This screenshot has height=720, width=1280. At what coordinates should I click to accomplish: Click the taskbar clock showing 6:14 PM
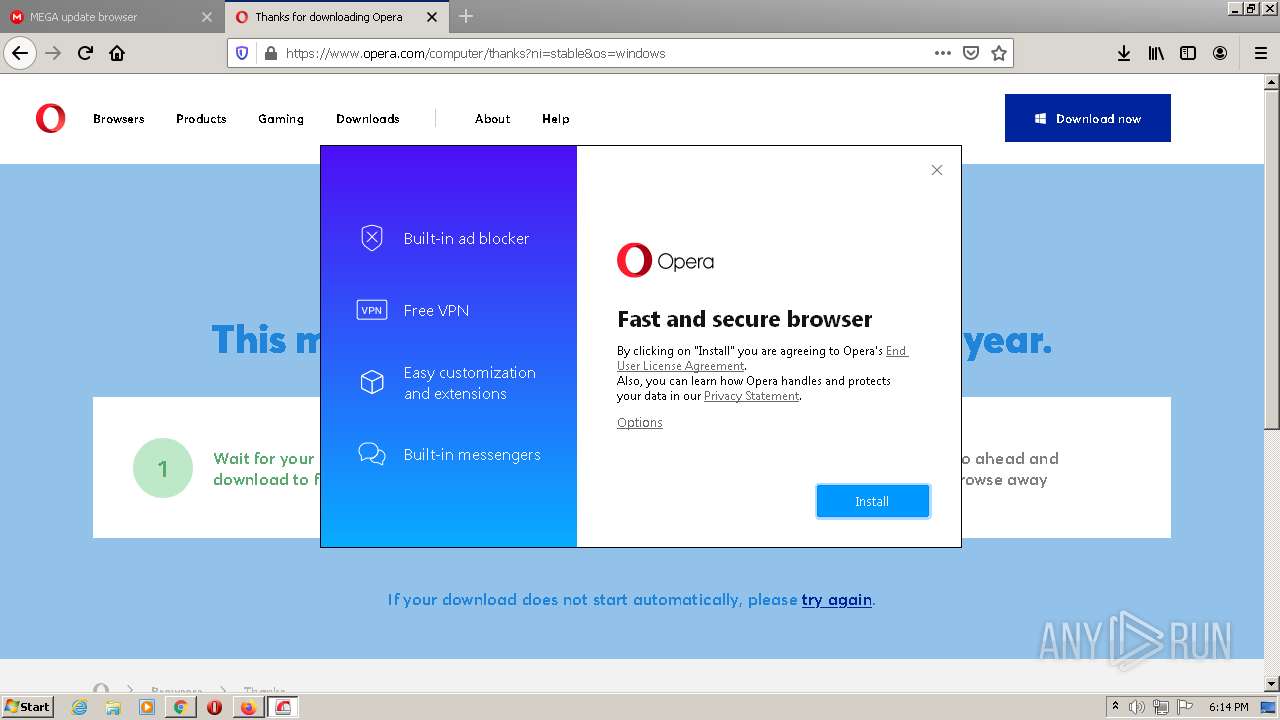pos(1228,707)
